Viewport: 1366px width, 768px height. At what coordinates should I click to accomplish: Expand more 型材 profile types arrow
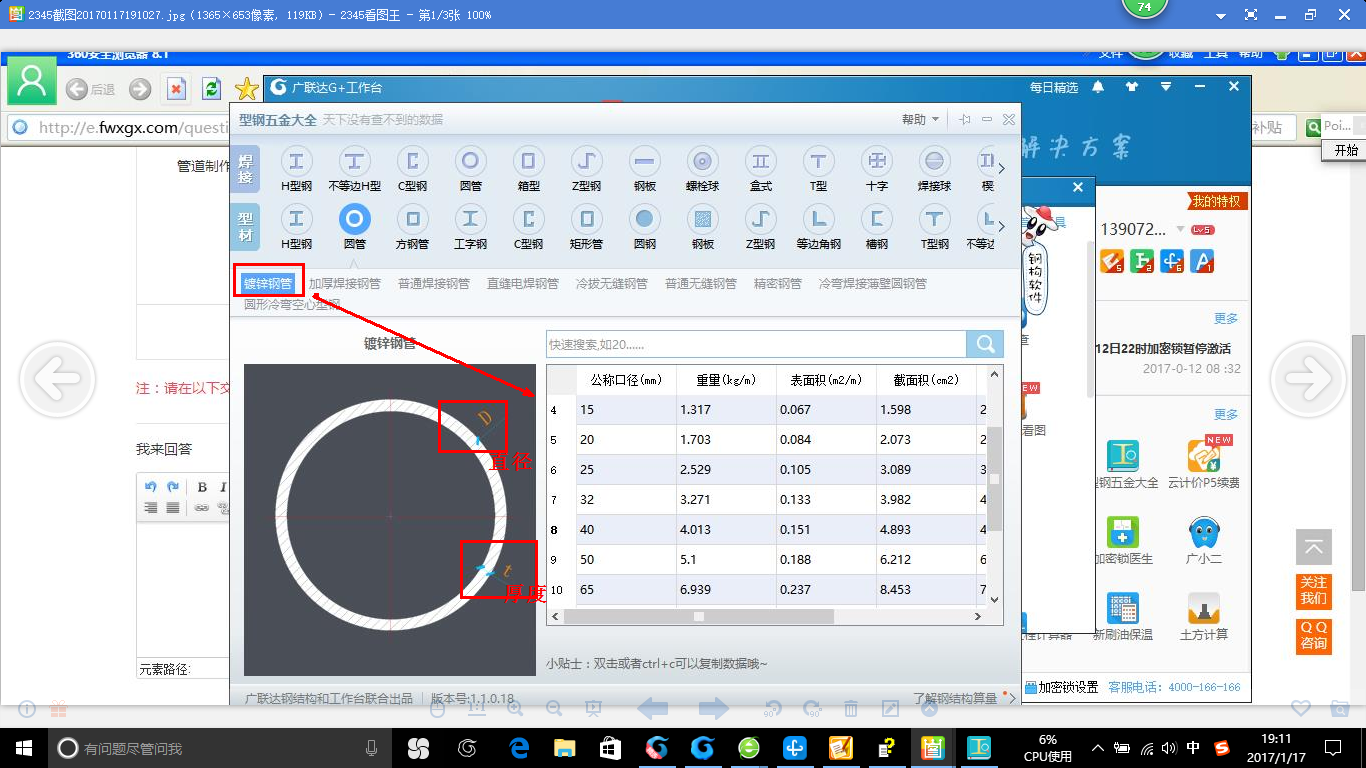pyautogui.click(x=1002, y=226)
